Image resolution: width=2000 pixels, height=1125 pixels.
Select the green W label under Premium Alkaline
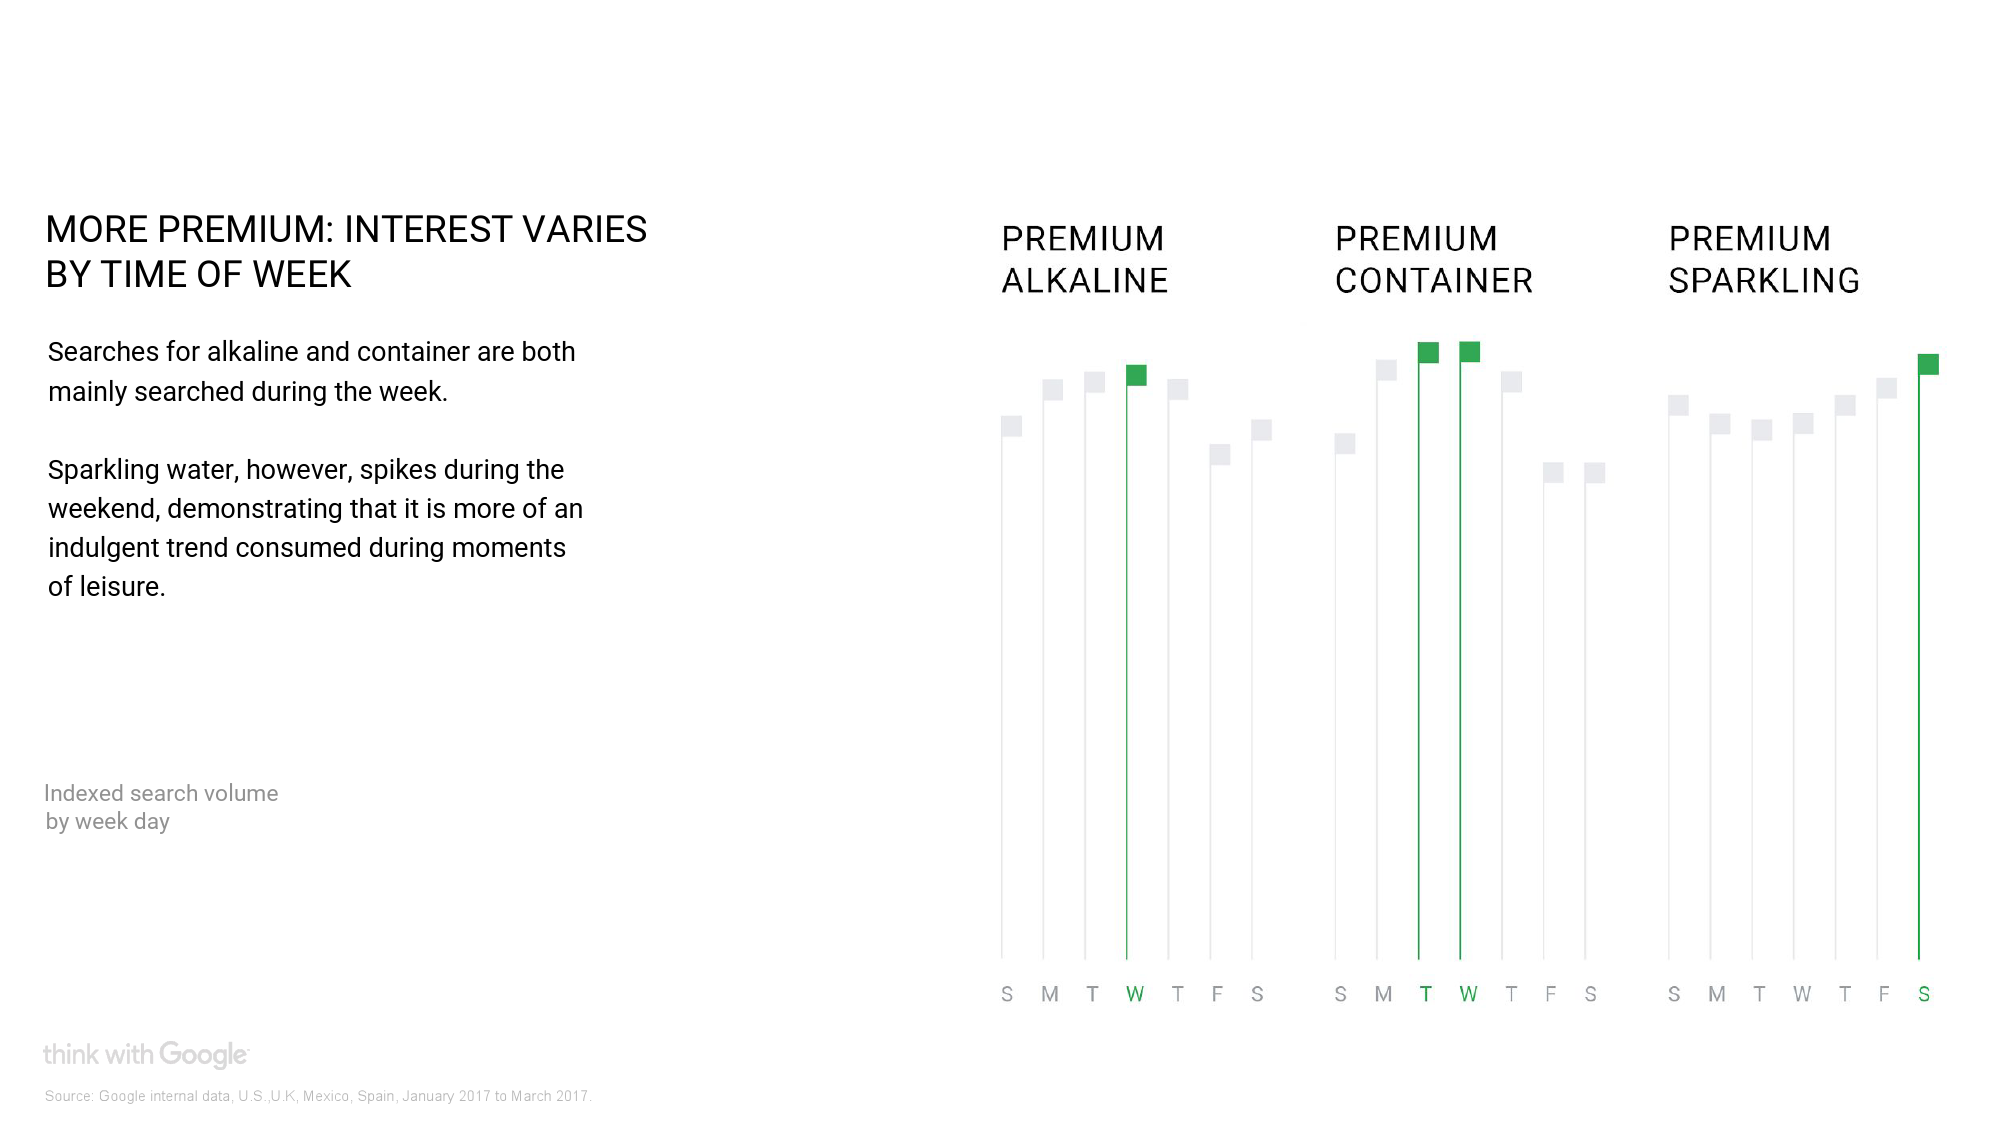[1134, 994]
